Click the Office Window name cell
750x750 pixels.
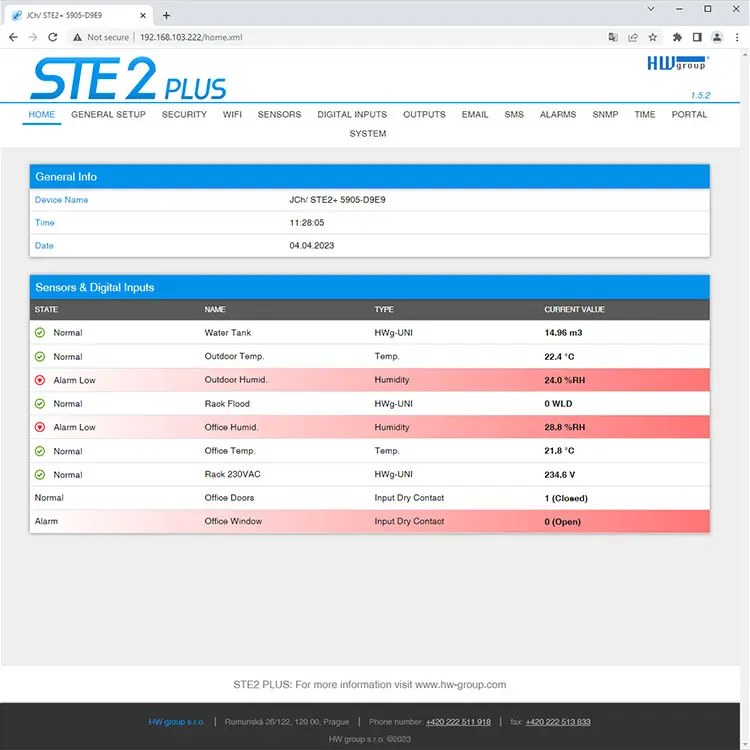pos(233,521)
